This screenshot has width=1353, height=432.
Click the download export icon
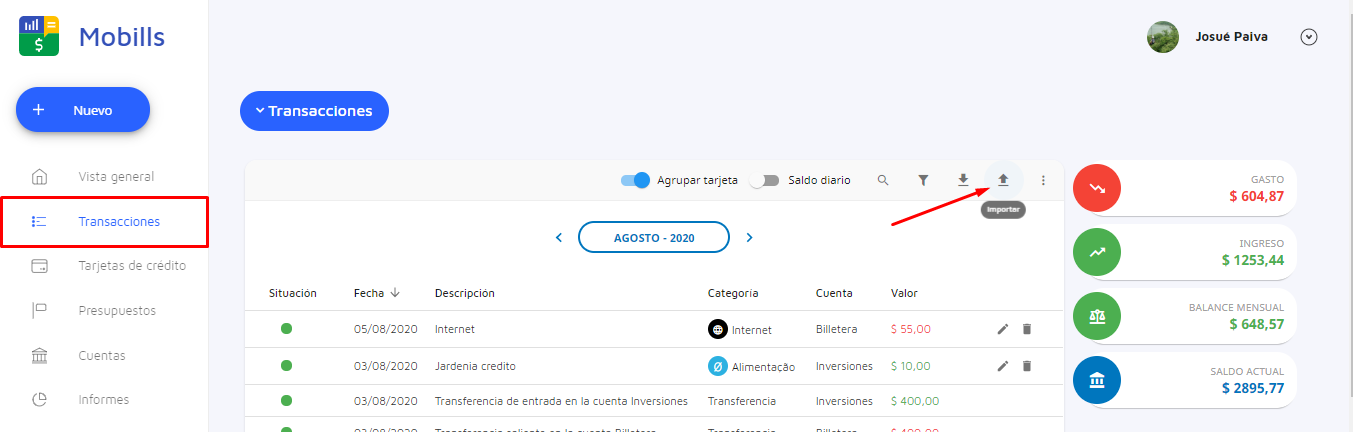(963, 180)
